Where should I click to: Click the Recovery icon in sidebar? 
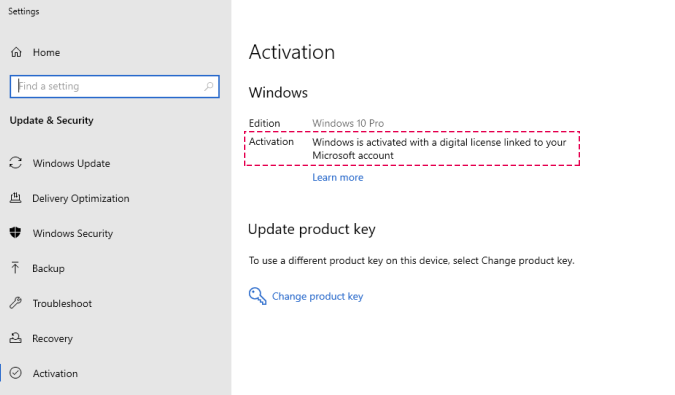[x=15, y=338]
